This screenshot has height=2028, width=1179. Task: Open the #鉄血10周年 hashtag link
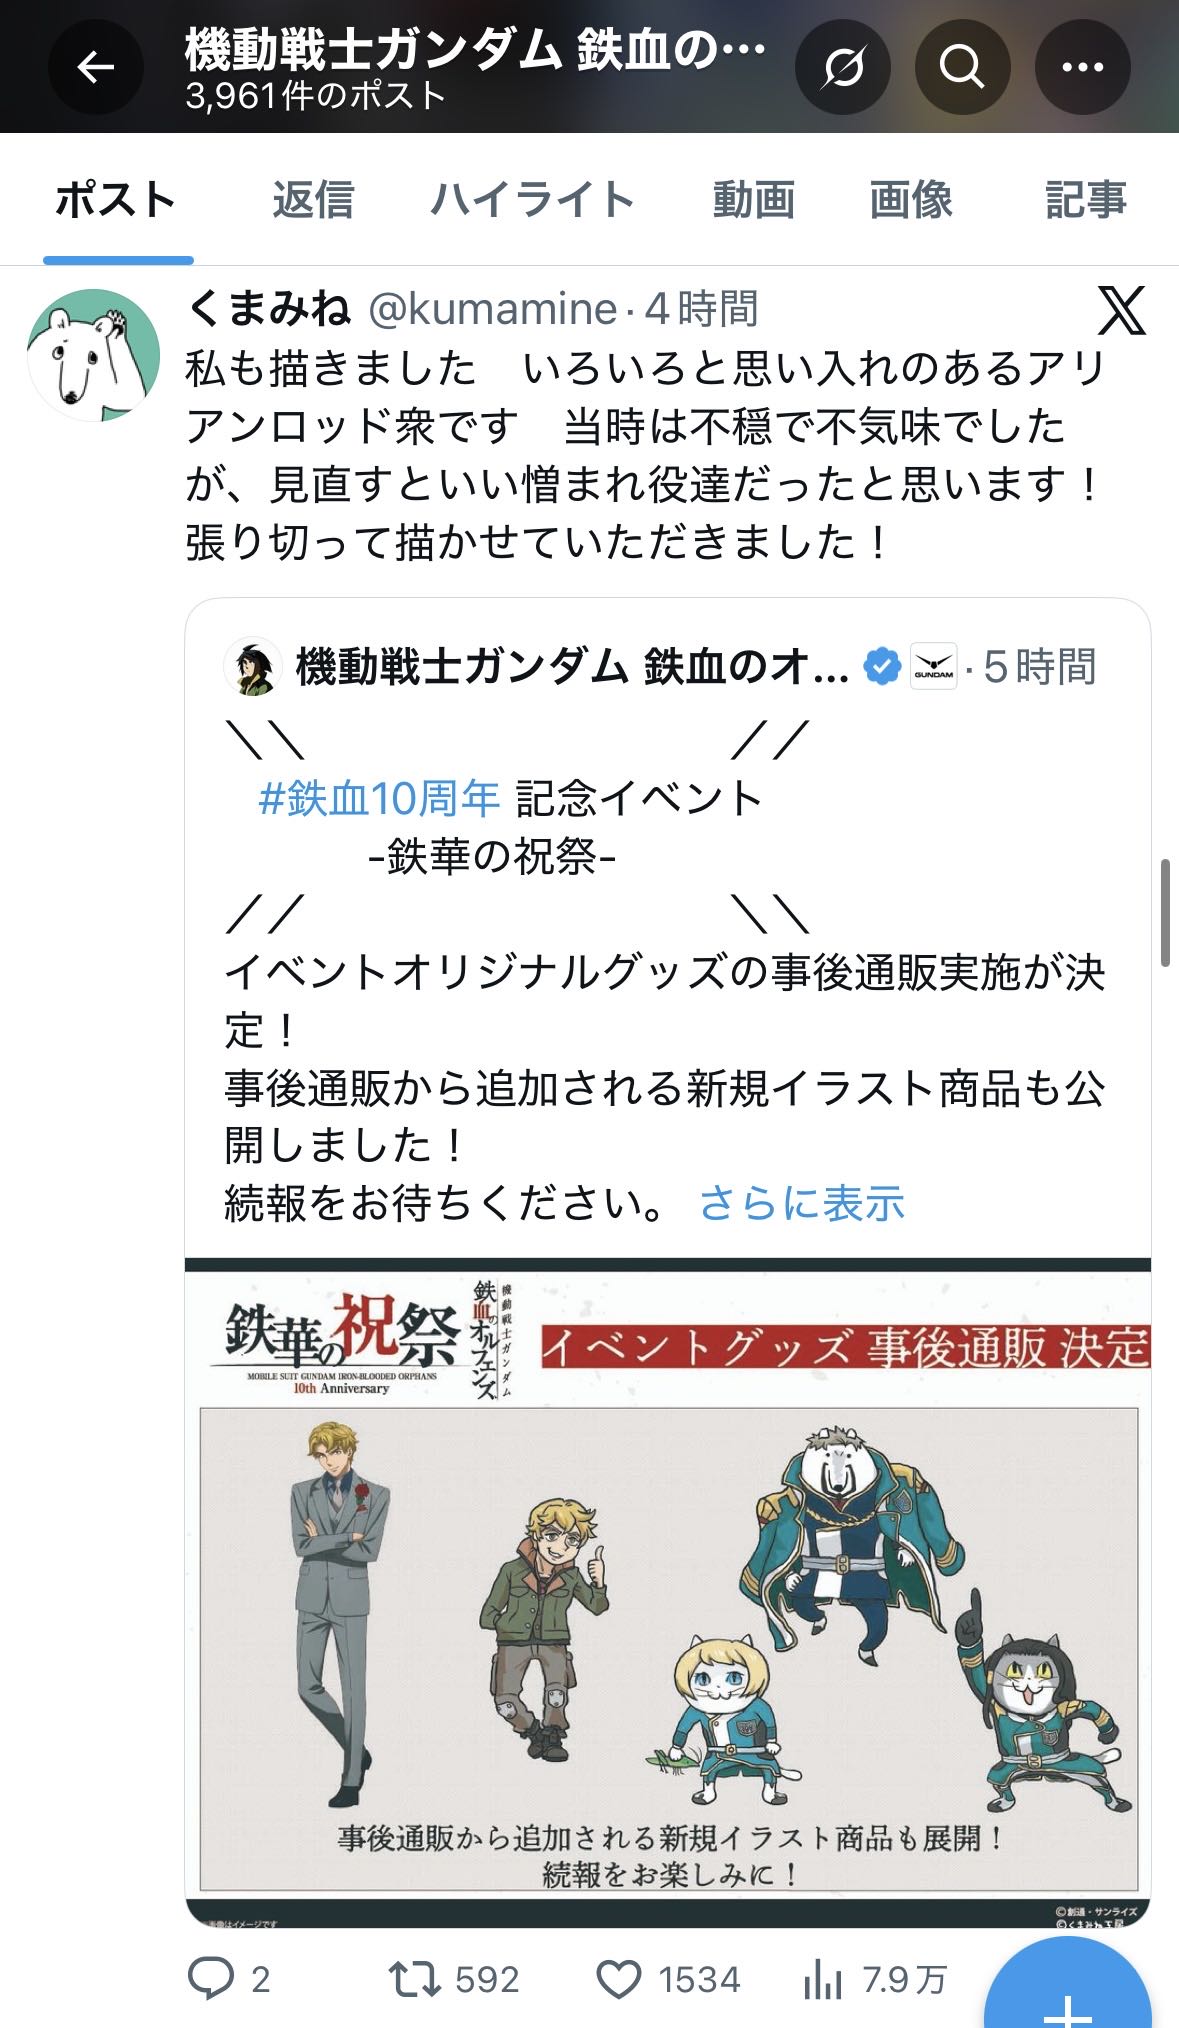click(379, 798)
